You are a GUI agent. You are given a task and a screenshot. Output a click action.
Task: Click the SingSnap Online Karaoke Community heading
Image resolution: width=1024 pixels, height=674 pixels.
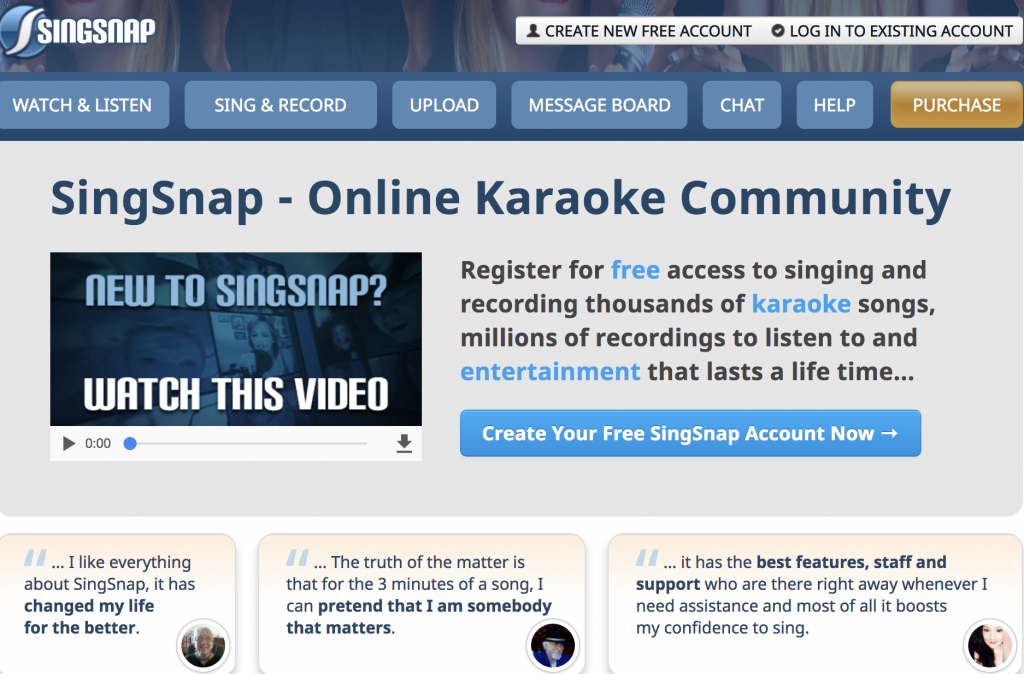[501, 199]
